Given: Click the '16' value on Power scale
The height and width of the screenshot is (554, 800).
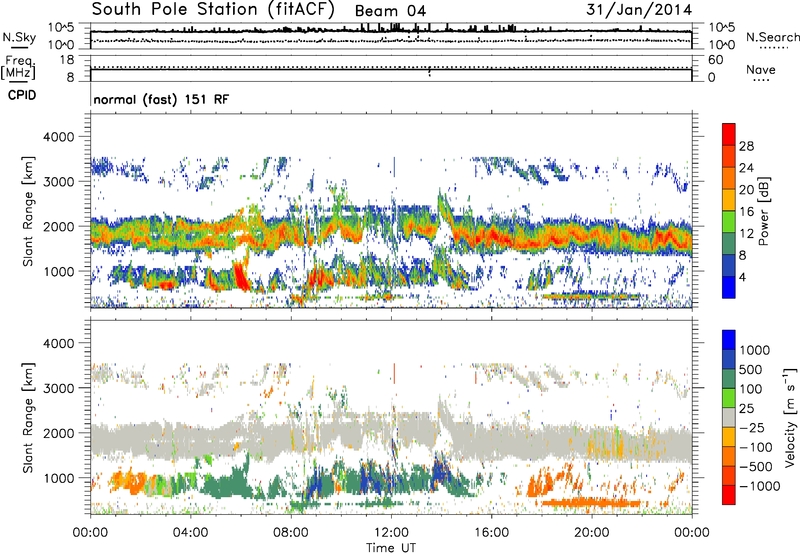Looking at the screenshot, I should click(746, 212).
